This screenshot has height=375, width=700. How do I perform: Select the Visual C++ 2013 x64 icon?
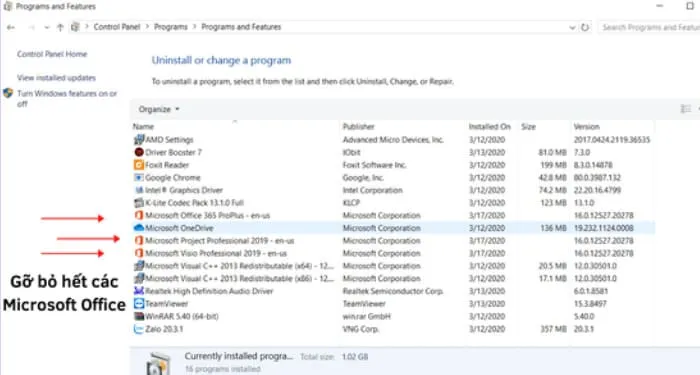[x=139, y=266]
